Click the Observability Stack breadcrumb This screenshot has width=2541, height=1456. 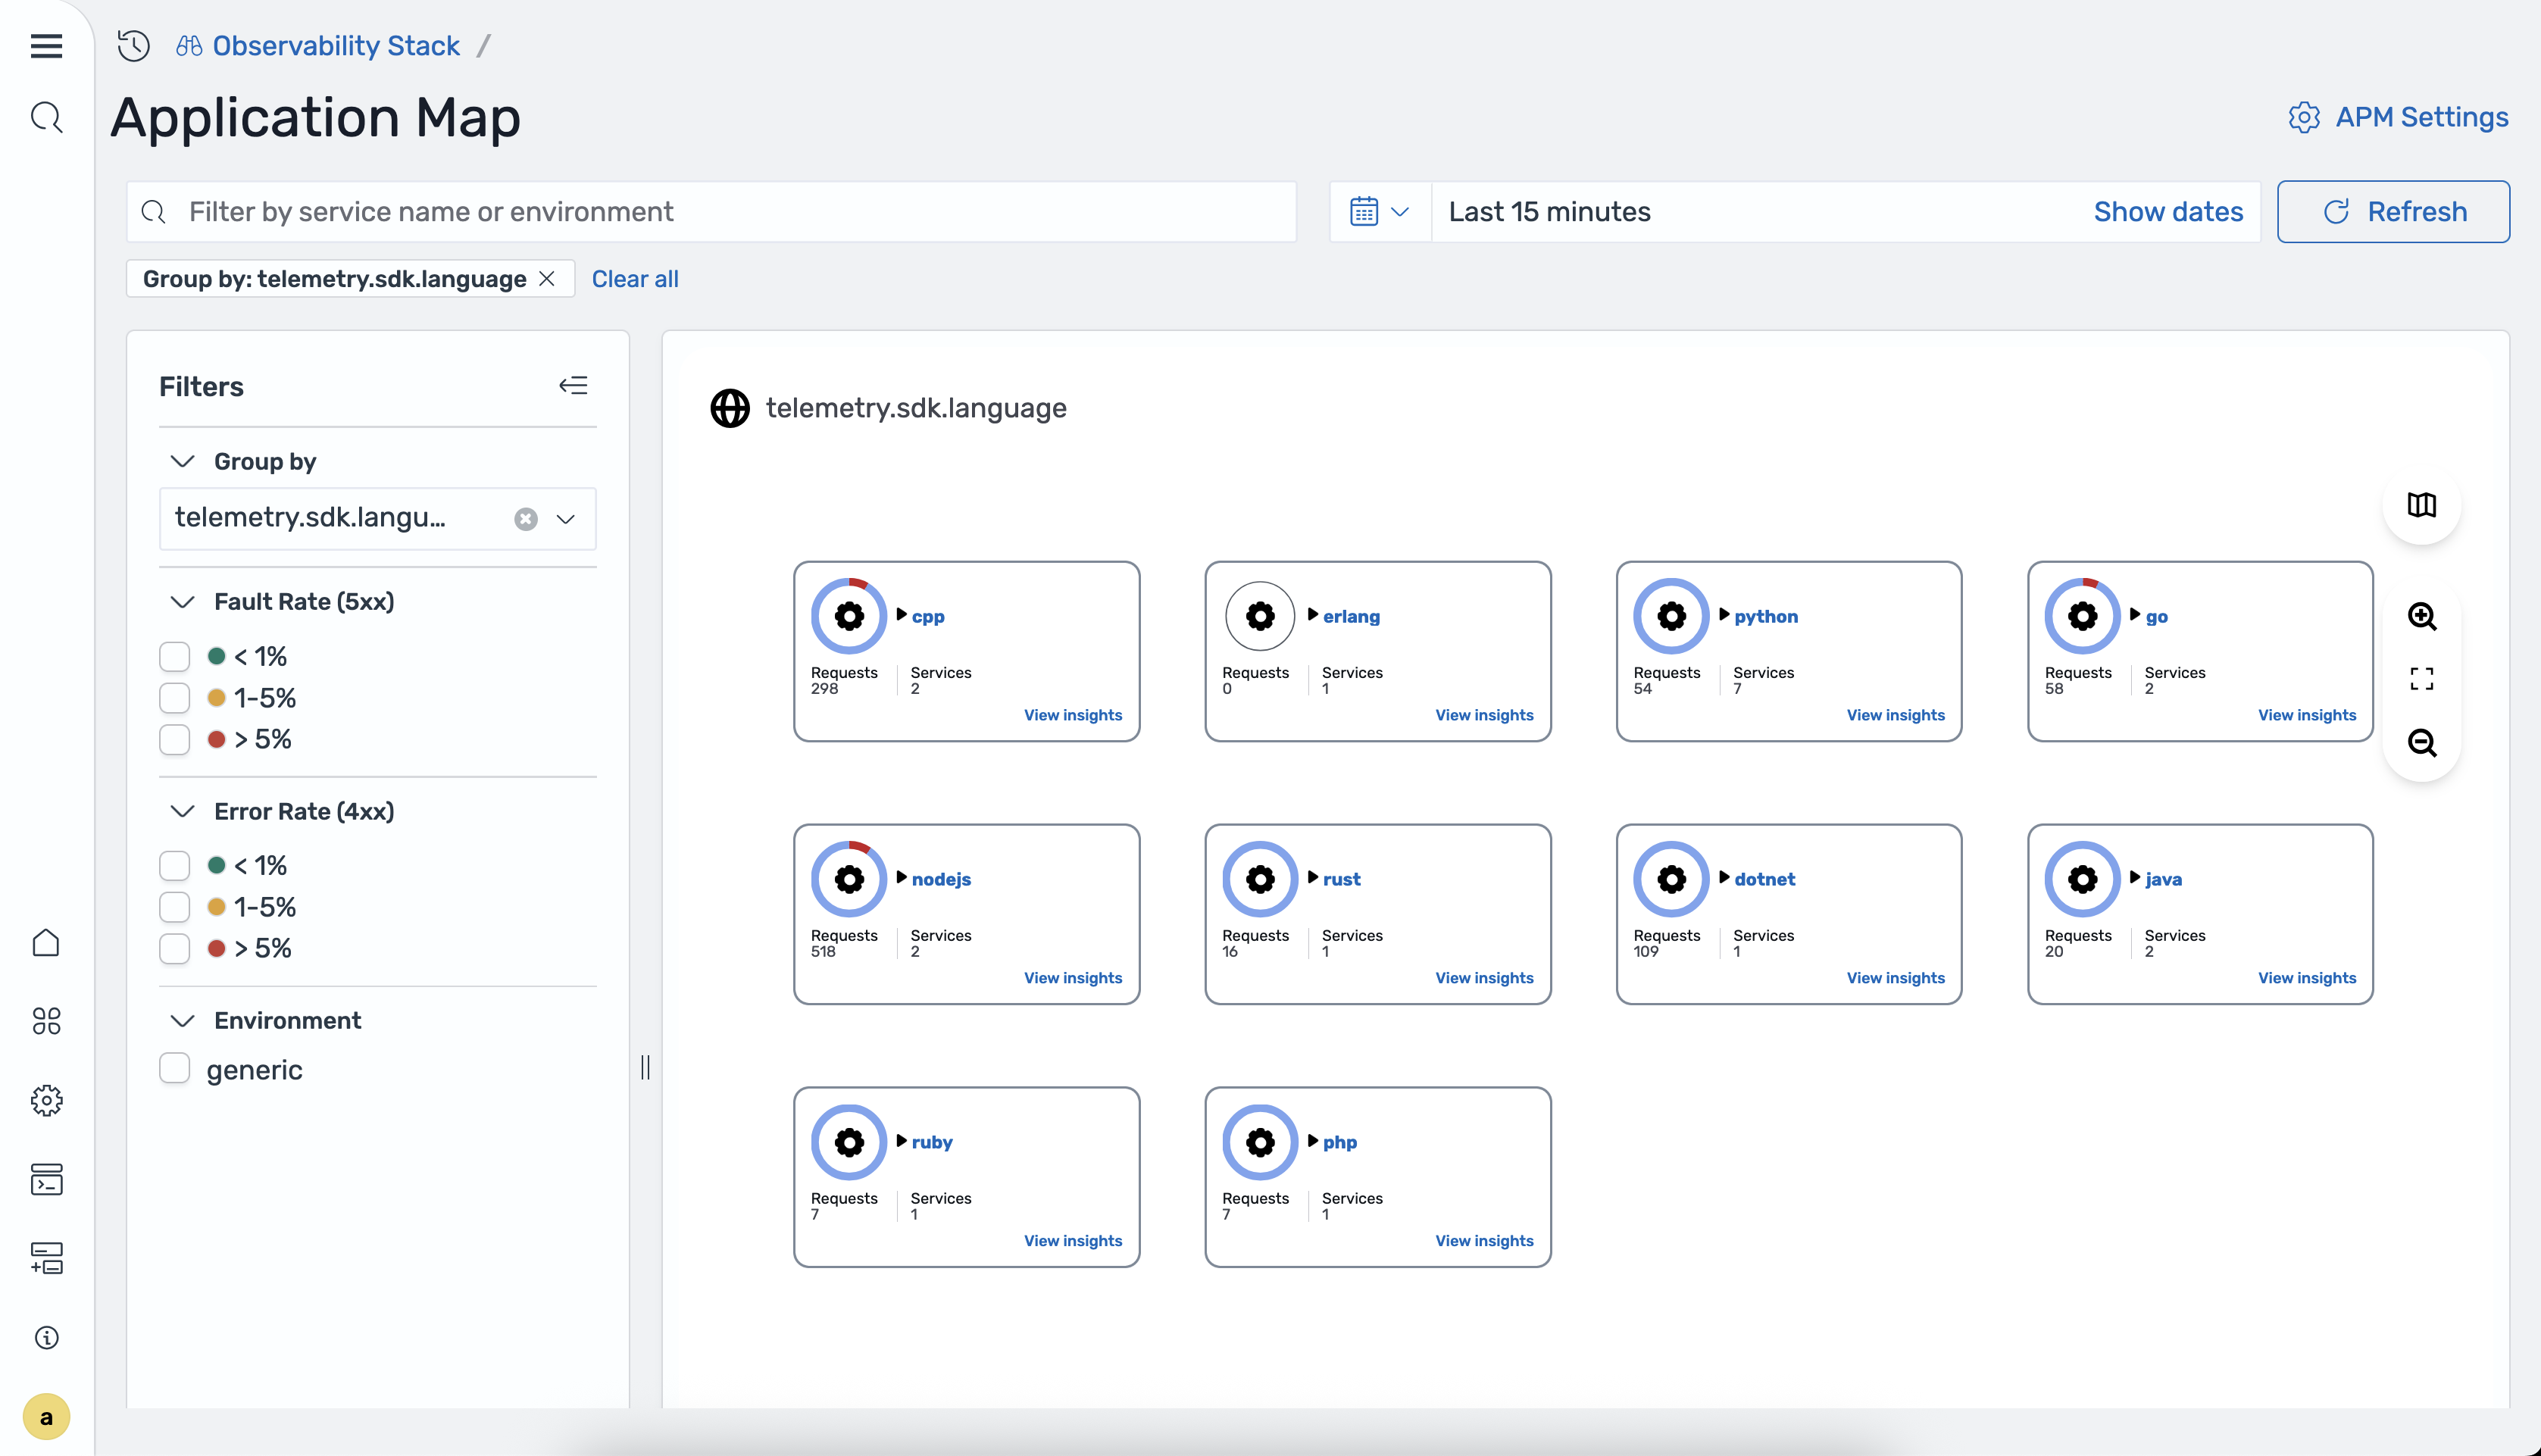tap(335, 46)
